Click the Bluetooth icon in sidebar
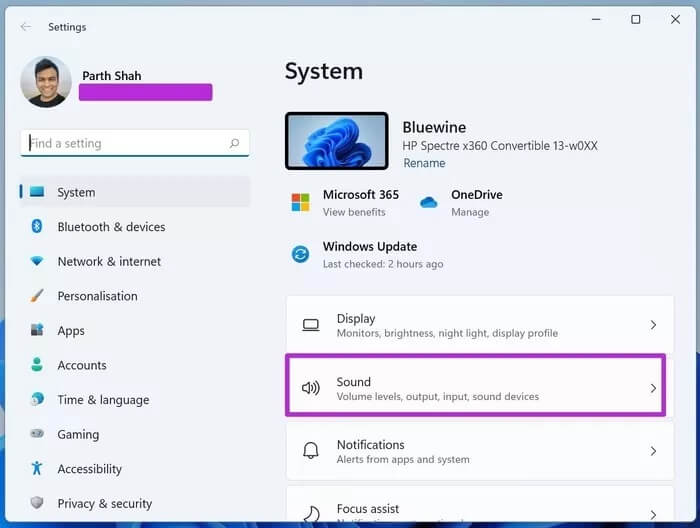The width and height of the screenshot is (700, 528). tap(37, 226)
